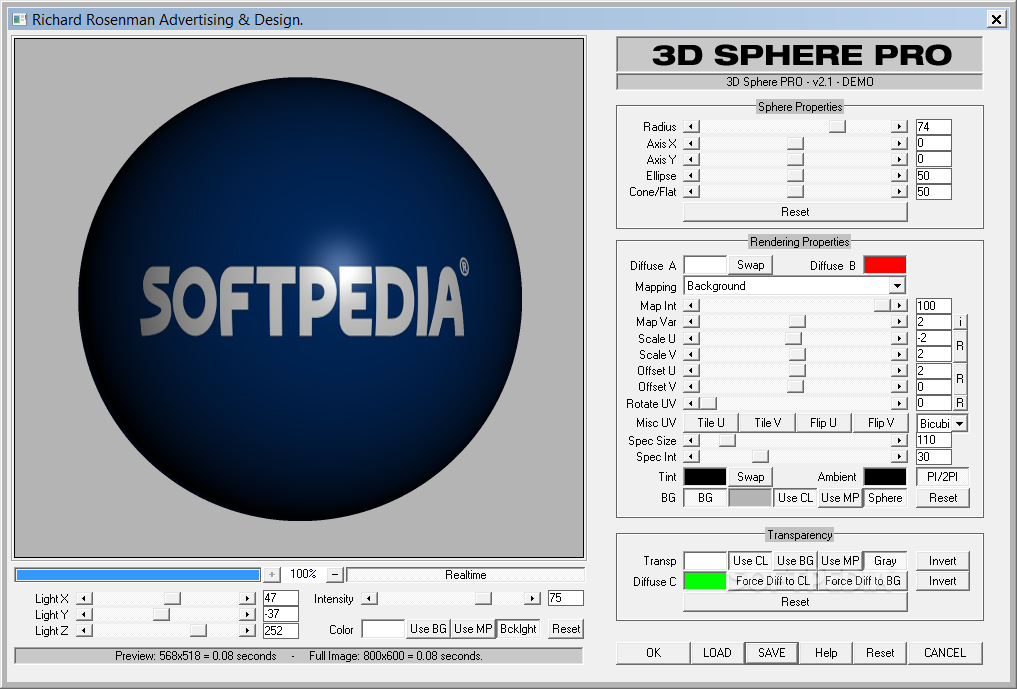The height and width of the screenshot is (689, 1017).
Task: Click Reset in Transparency section
Action: pos(795,602)
